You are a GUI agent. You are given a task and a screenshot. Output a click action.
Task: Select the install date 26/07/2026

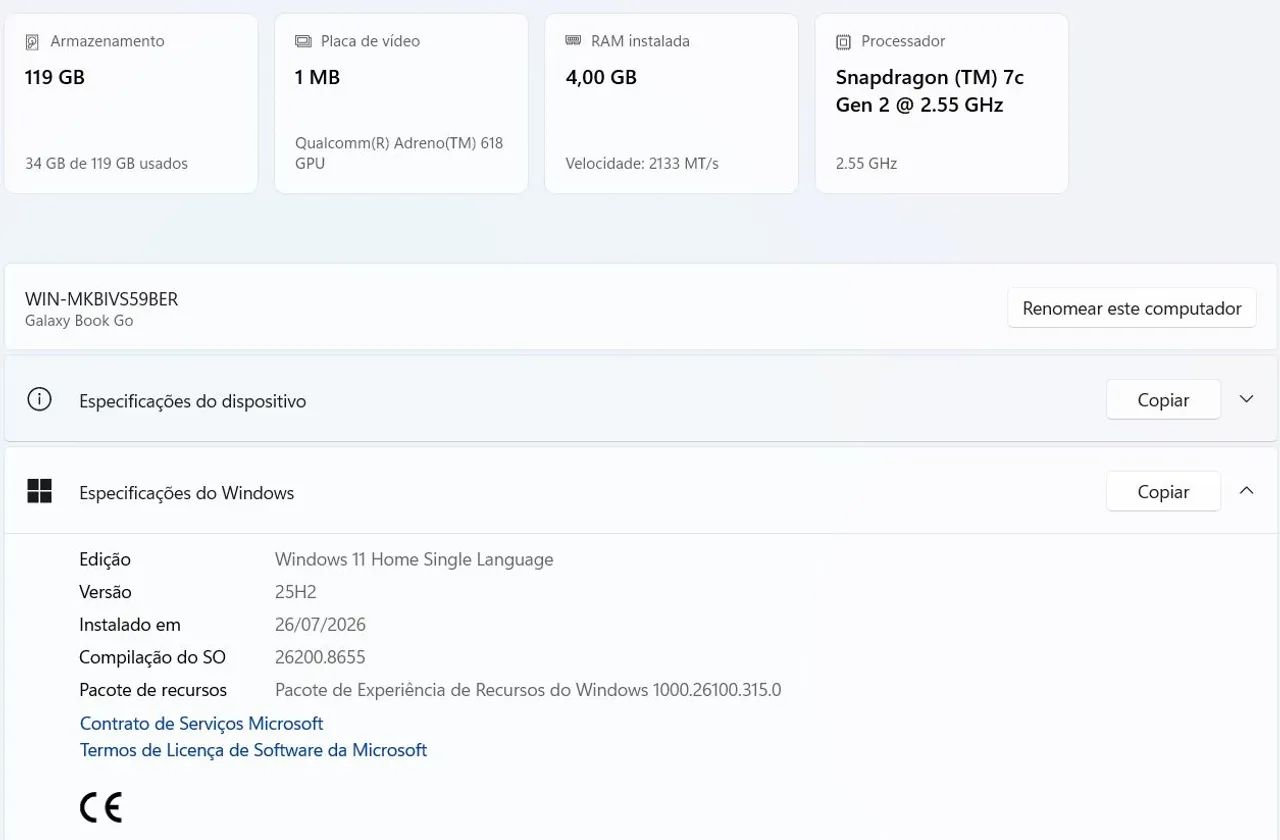[x=320, y=625]
